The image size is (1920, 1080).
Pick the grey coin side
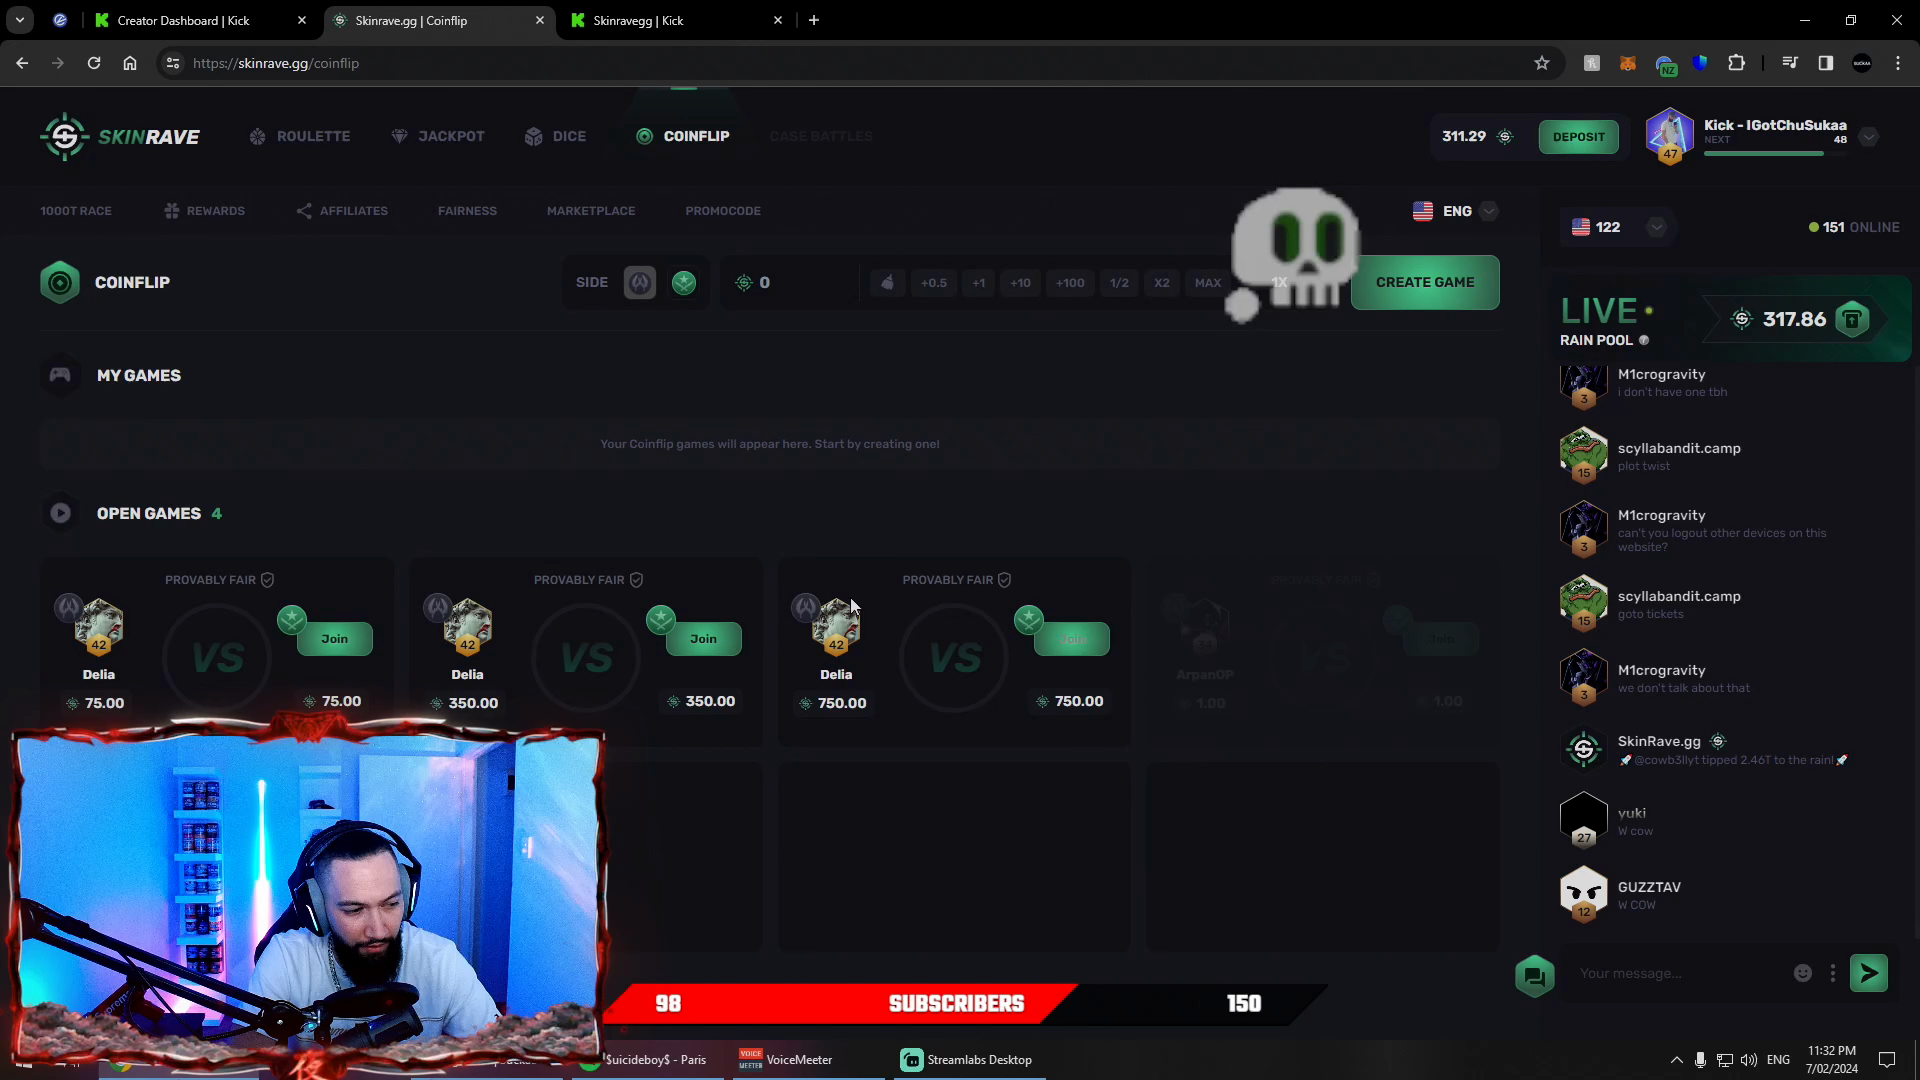coord(640,283)
